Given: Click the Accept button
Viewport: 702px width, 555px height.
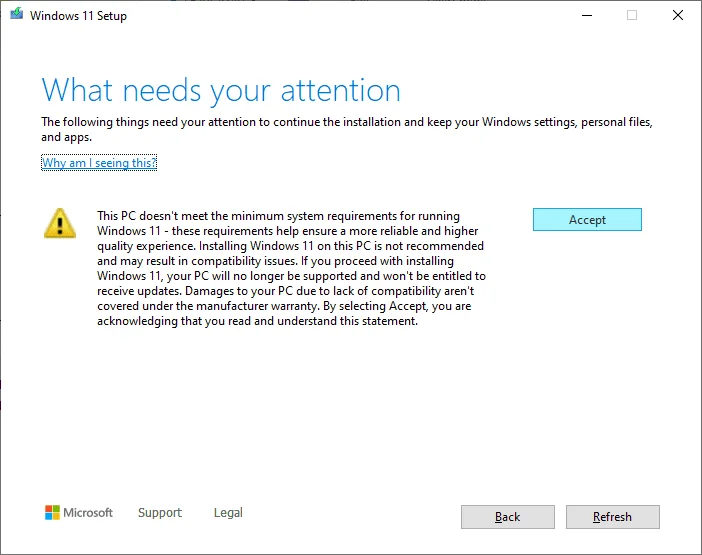Looking at the screenshot, I should 587,219.
